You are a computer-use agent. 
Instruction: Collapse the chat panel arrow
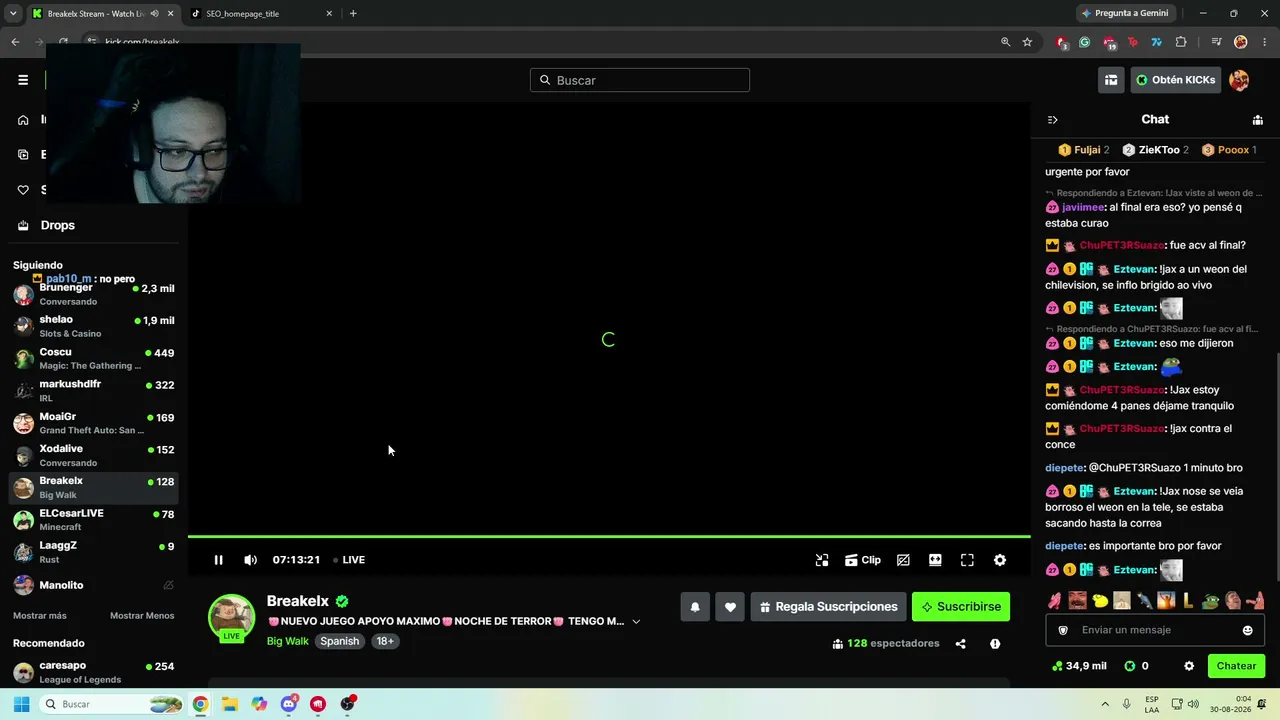(1052, 120)
